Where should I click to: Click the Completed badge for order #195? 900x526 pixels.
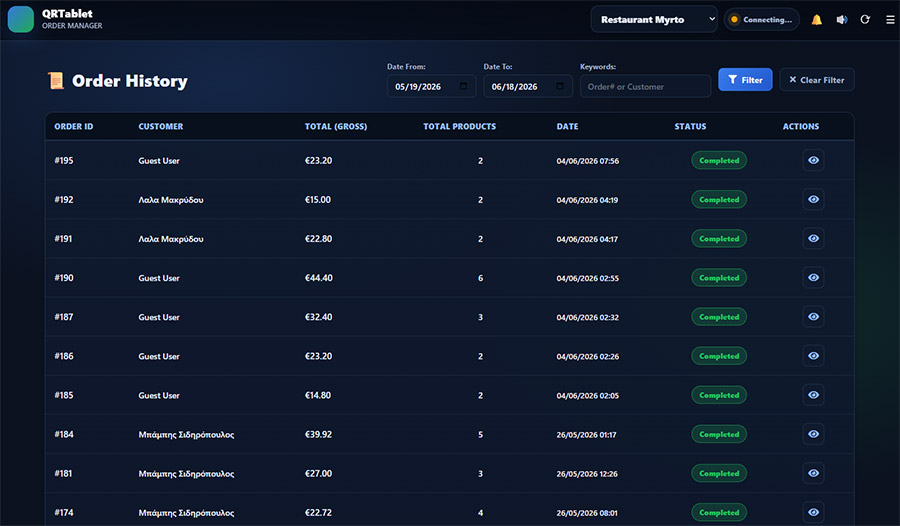coord(719,160)
